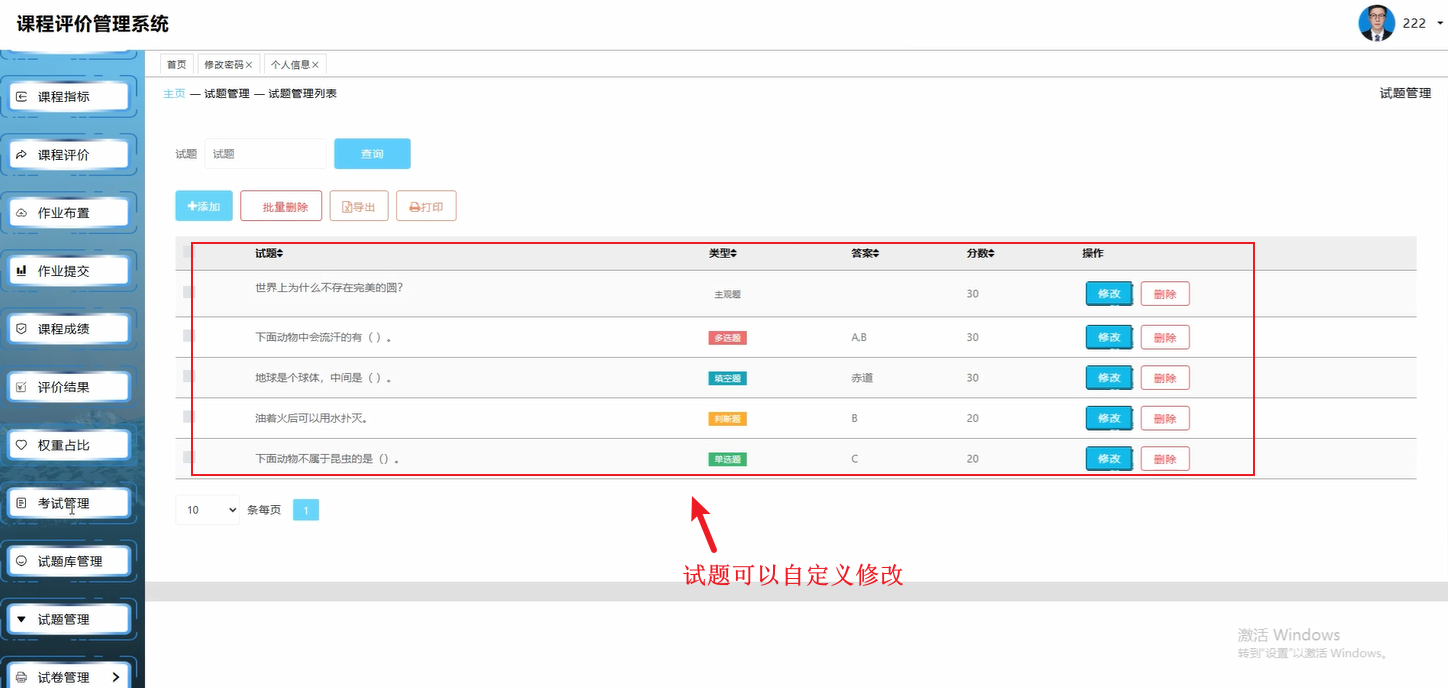The width and height of the screenshot is (1448, 688).
Task: Focus the 试题 search input field
Action: tap(265, 154)
